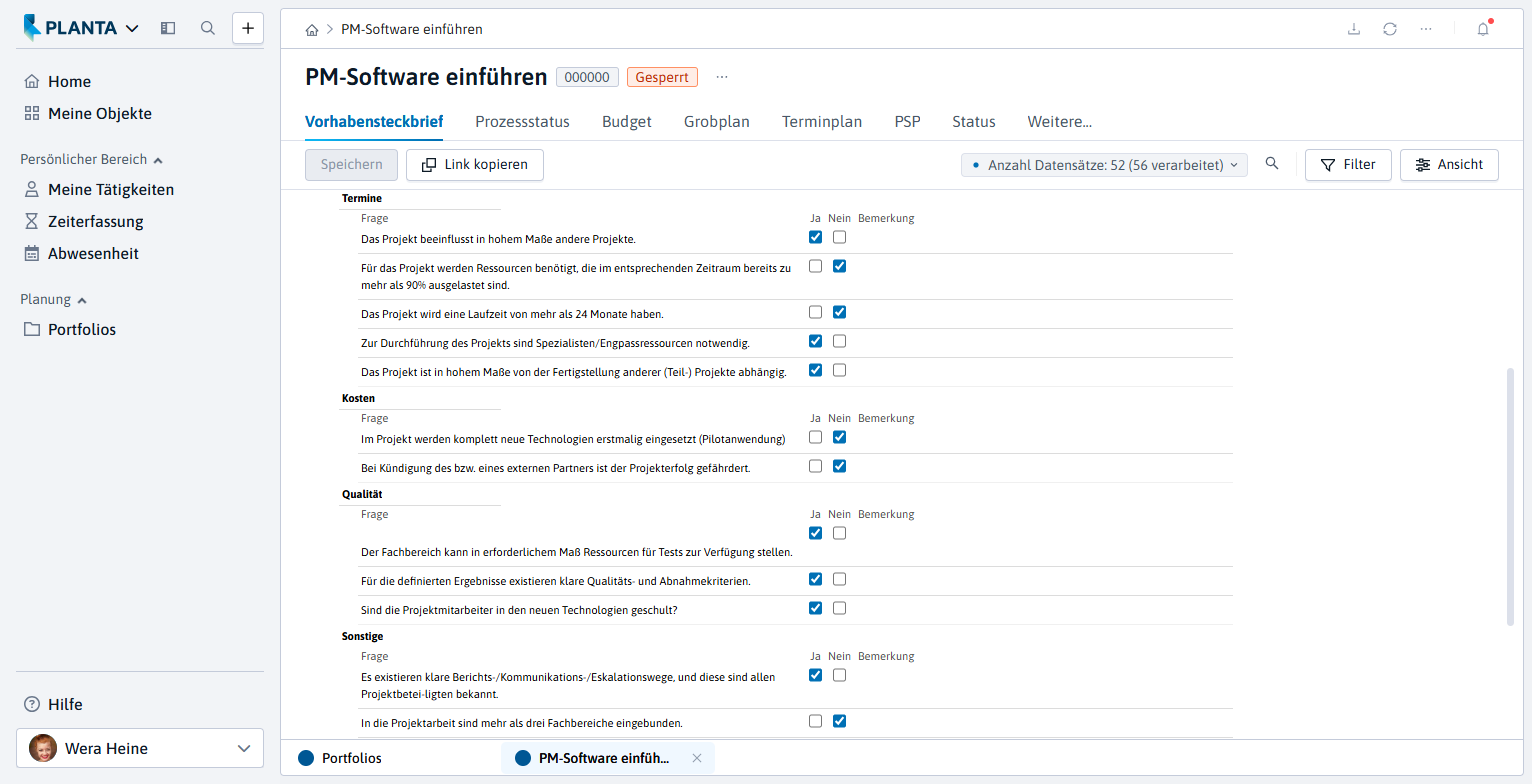Open the search magnifier in sidebar header

pyautogui.click(x=208, y=28)
